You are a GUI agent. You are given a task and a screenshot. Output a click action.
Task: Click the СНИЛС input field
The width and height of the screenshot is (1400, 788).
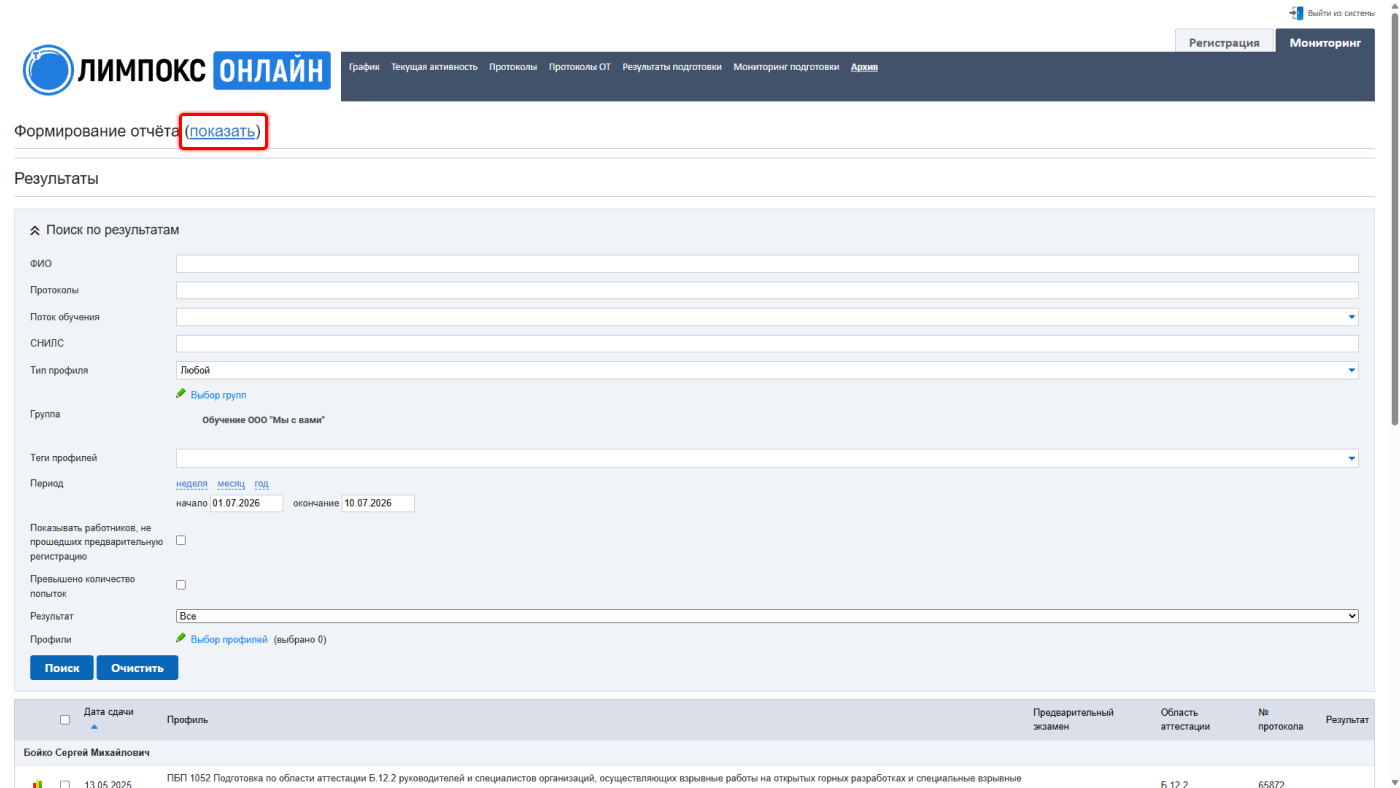[767, 343]
